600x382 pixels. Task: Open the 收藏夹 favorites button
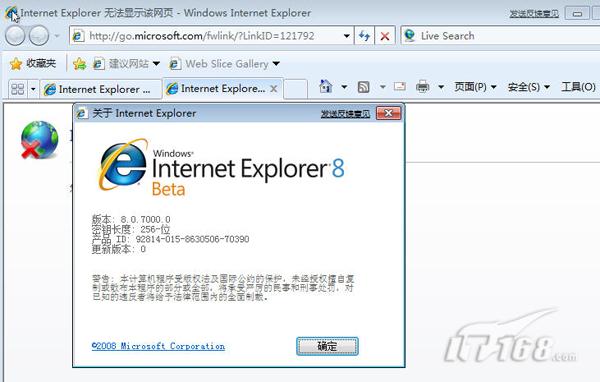point(33,64)
